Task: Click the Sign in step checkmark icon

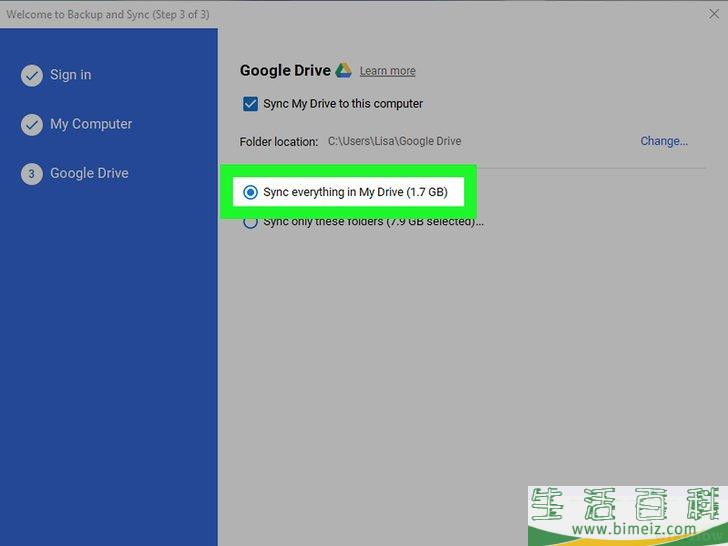Action: [32, 75]
